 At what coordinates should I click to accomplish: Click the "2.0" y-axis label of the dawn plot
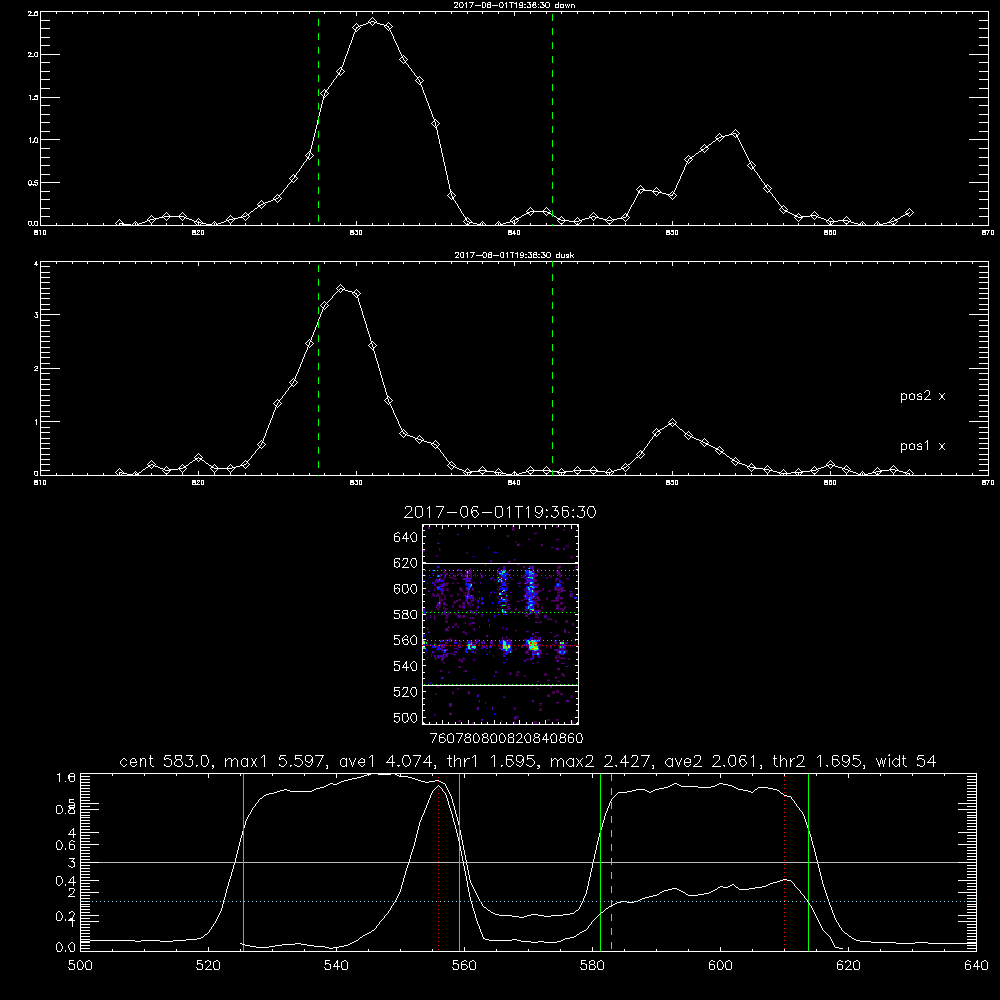click(x=33, y=55)
